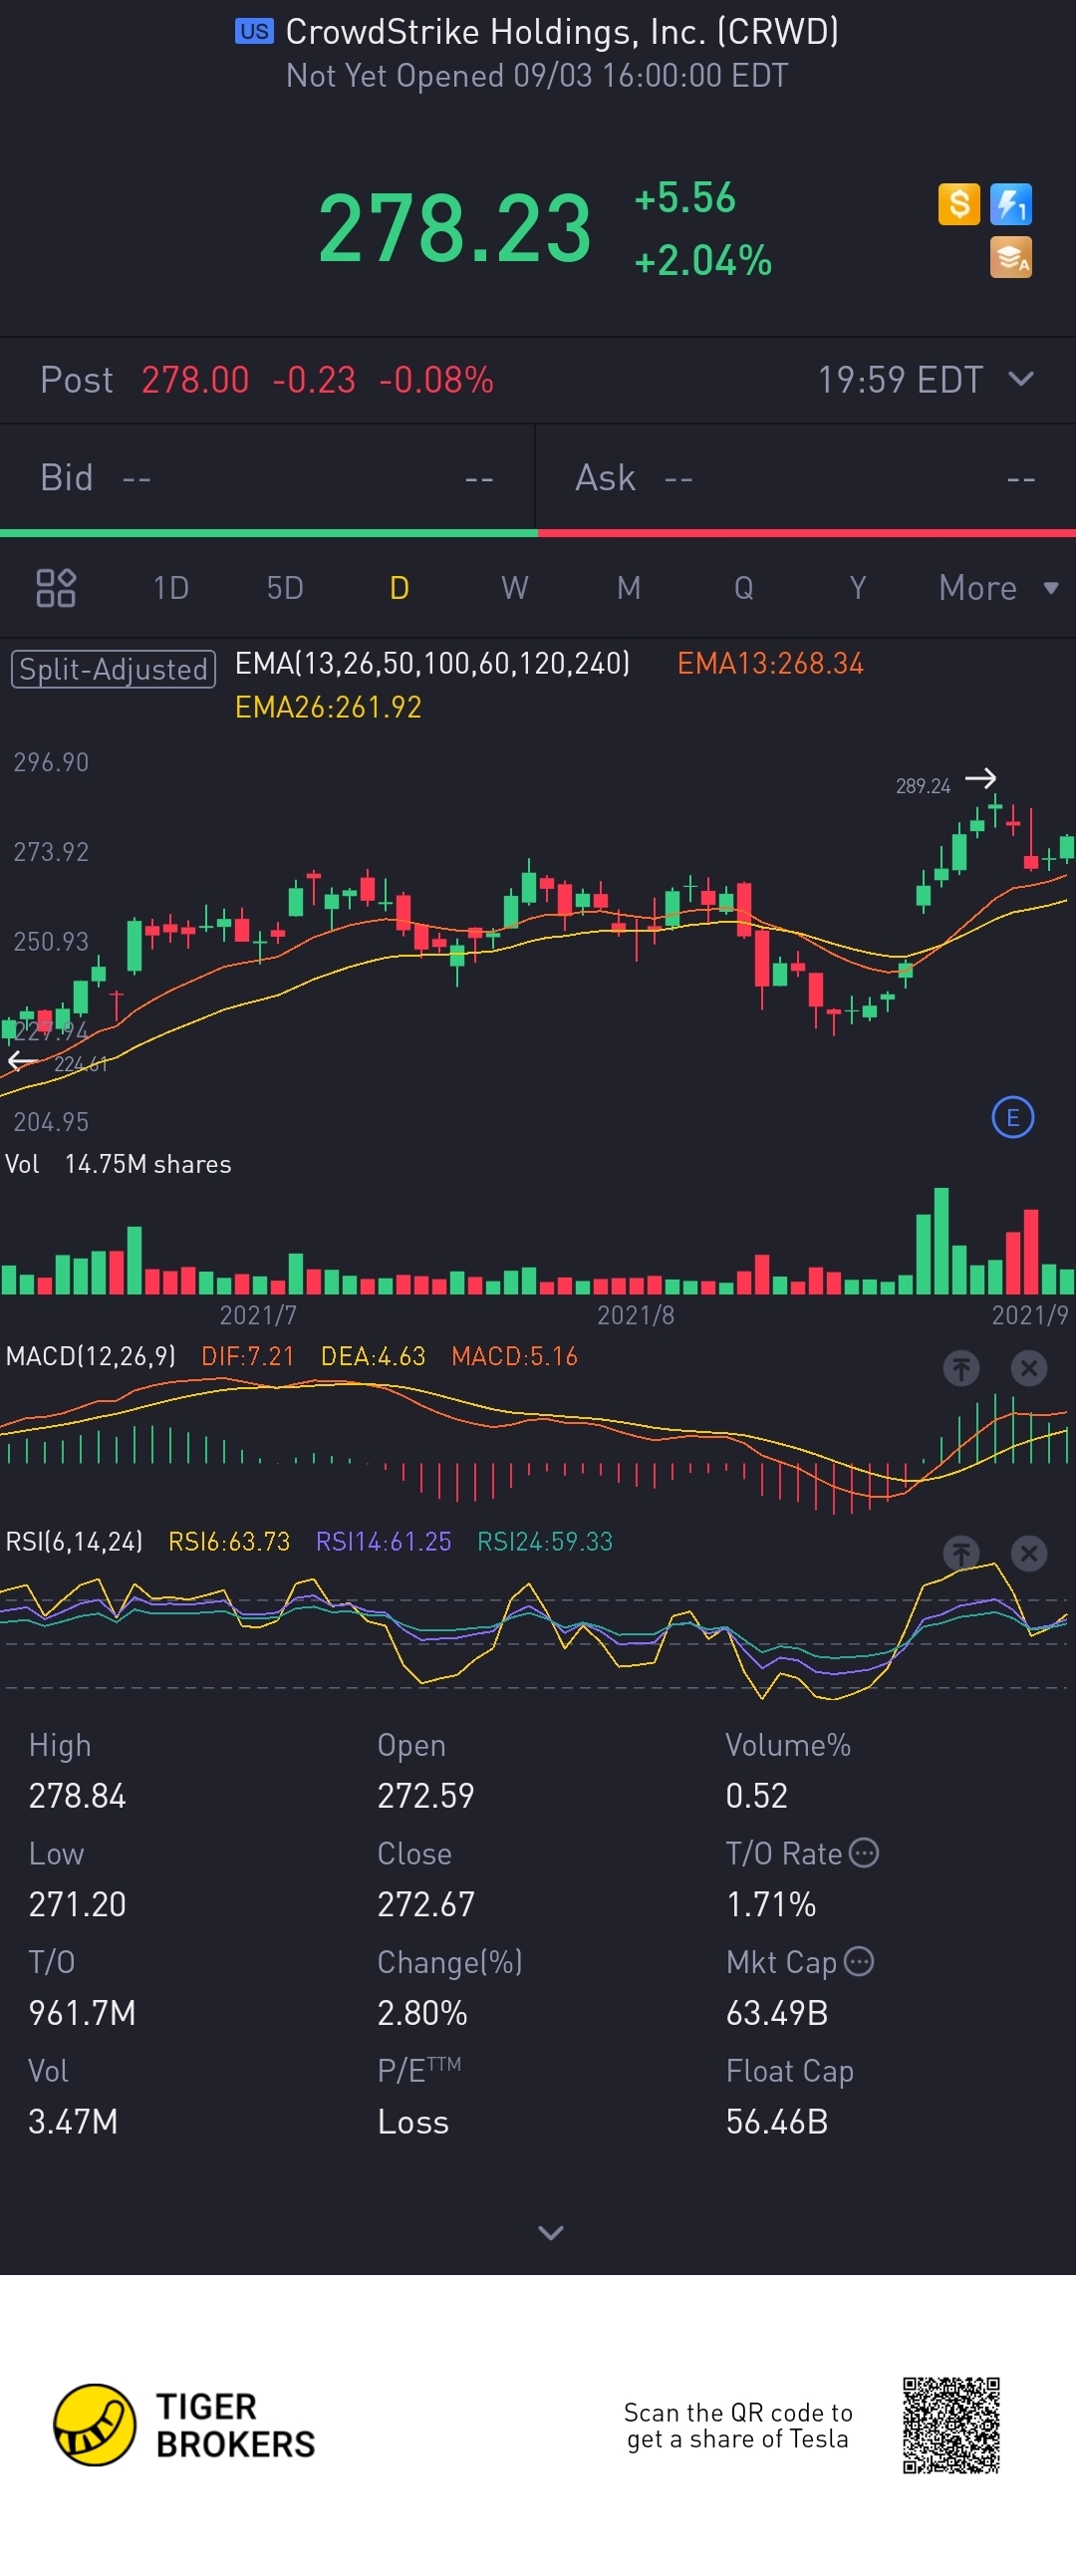This screenshot has width=1076, height=2576.
Task: Switch to 5D chart tab
Action: click(x=285, y=588)
